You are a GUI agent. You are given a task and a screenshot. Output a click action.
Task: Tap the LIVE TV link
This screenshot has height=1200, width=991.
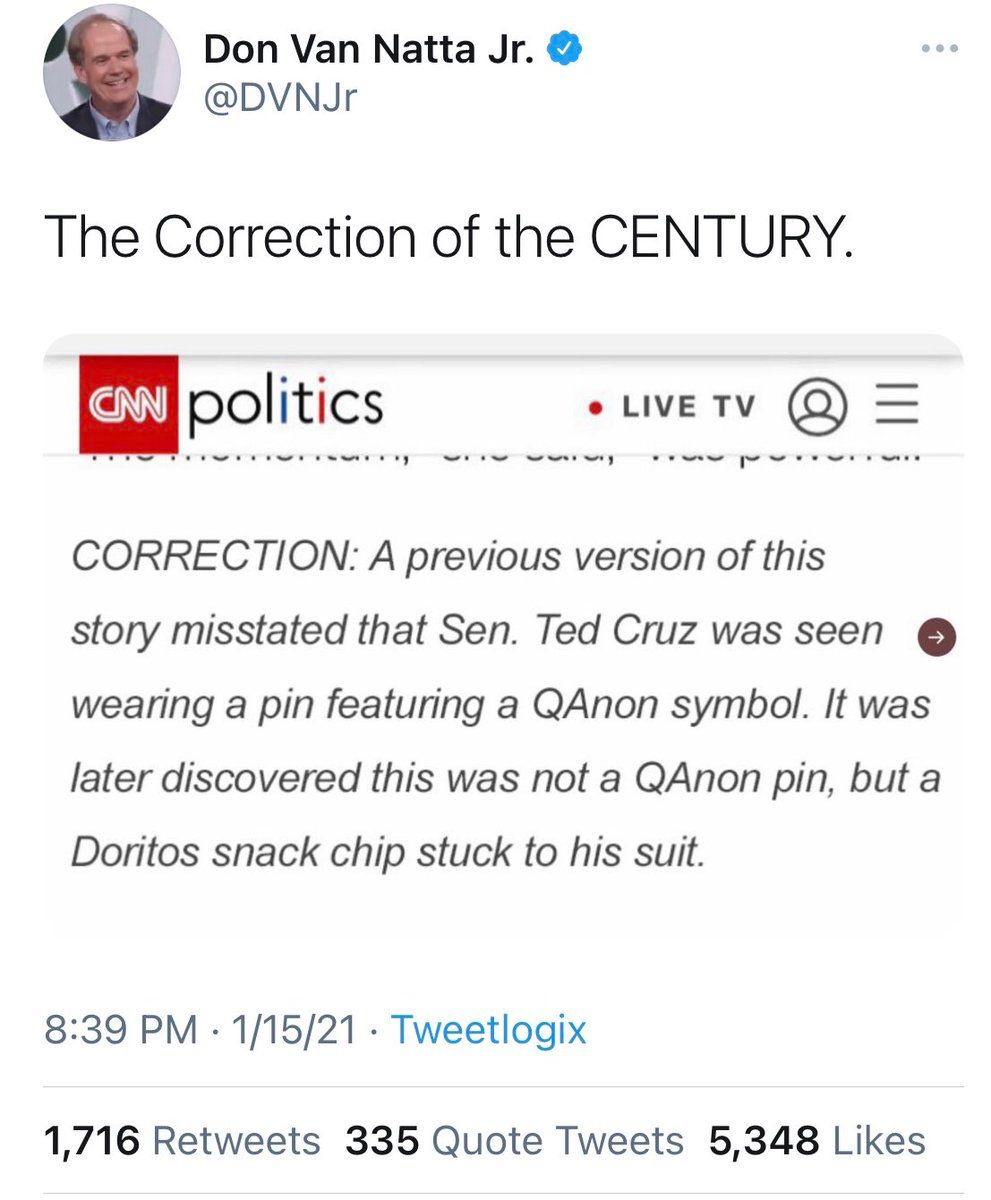(x=688, y=406)
